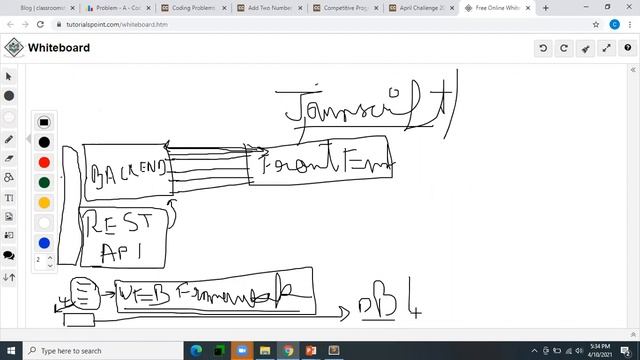The height and width of the screenshot is (360, 640).
Task: Pick the blue color swatch
Action: point(44,243)
